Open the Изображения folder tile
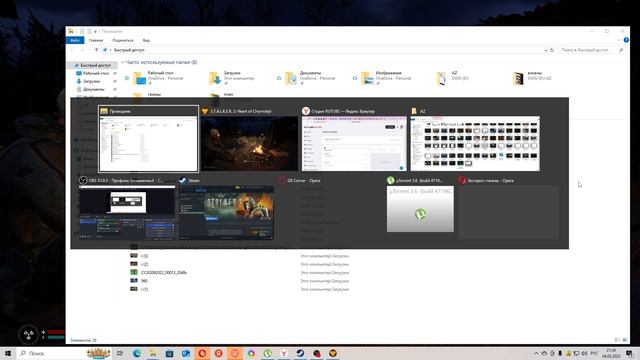 tap(386, 78)
